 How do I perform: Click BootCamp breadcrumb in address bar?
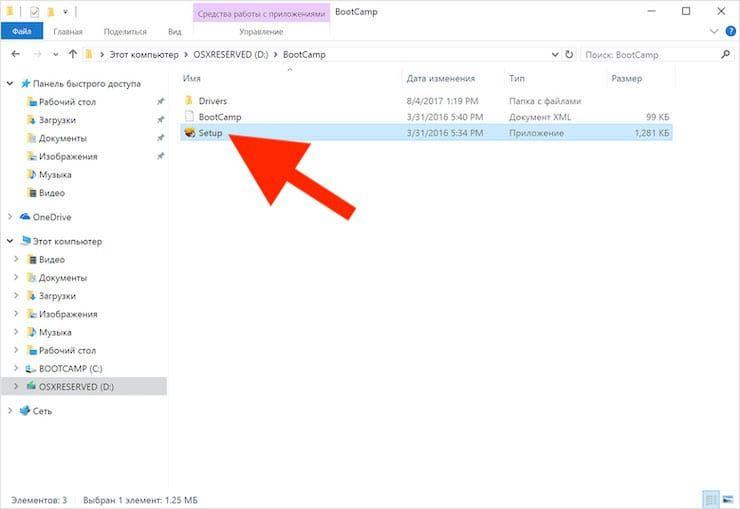[x=304, y=55]
